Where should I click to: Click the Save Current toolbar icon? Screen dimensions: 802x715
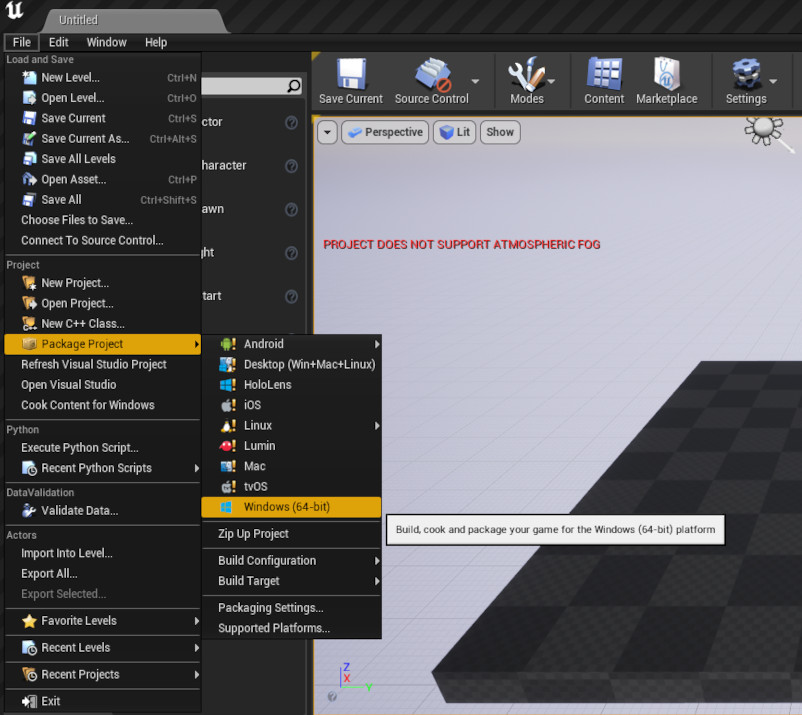click(351, 74)
